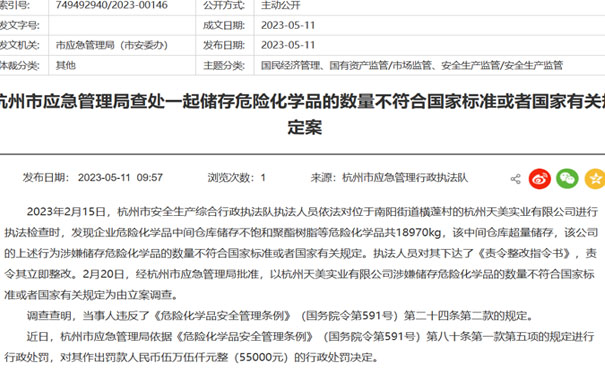Click the title's second line 定案
Viewport: 605px width, 375px height.
[x=304, y=127]
